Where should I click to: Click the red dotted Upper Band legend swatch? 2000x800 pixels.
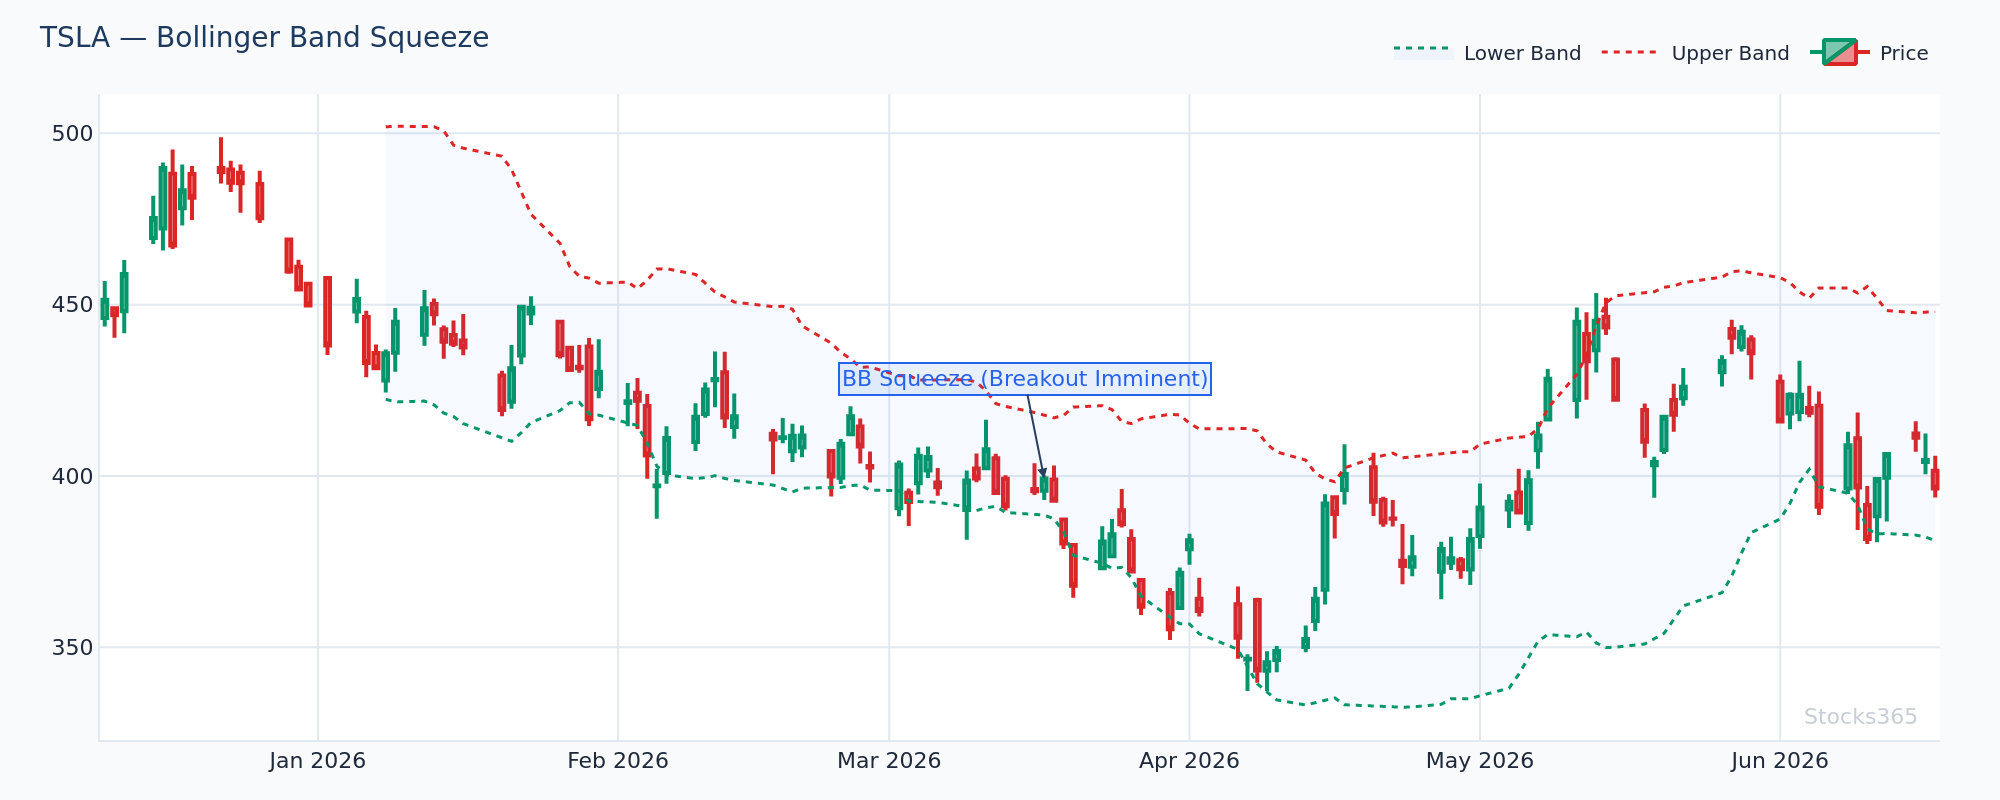coord(1631,52)
